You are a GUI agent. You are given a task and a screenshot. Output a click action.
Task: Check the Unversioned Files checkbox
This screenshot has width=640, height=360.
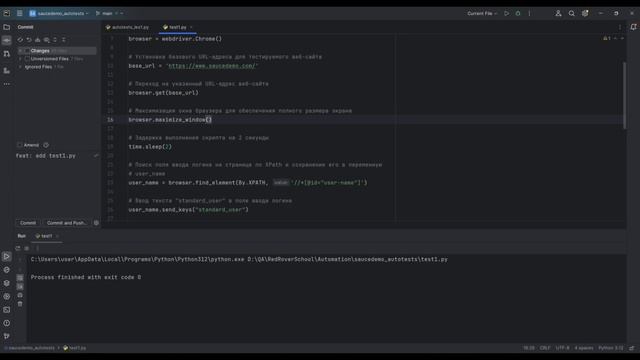[27, 59]
